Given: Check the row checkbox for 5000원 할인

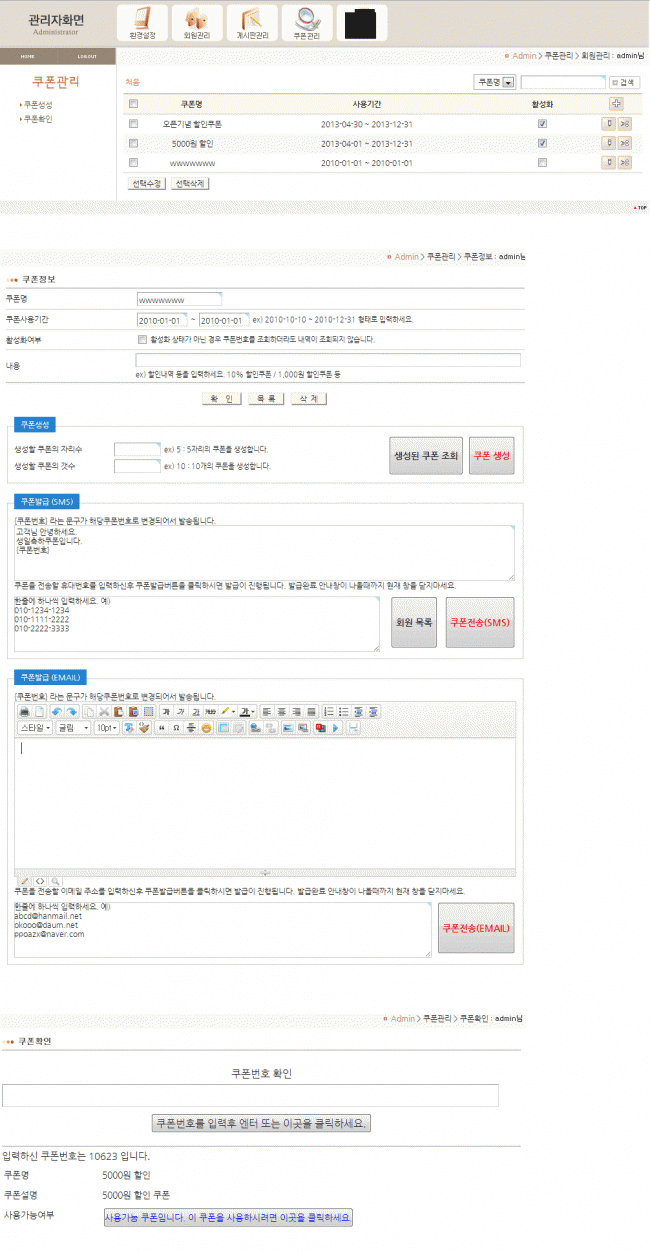Looking at the screenshot, I should pos(133,143).
